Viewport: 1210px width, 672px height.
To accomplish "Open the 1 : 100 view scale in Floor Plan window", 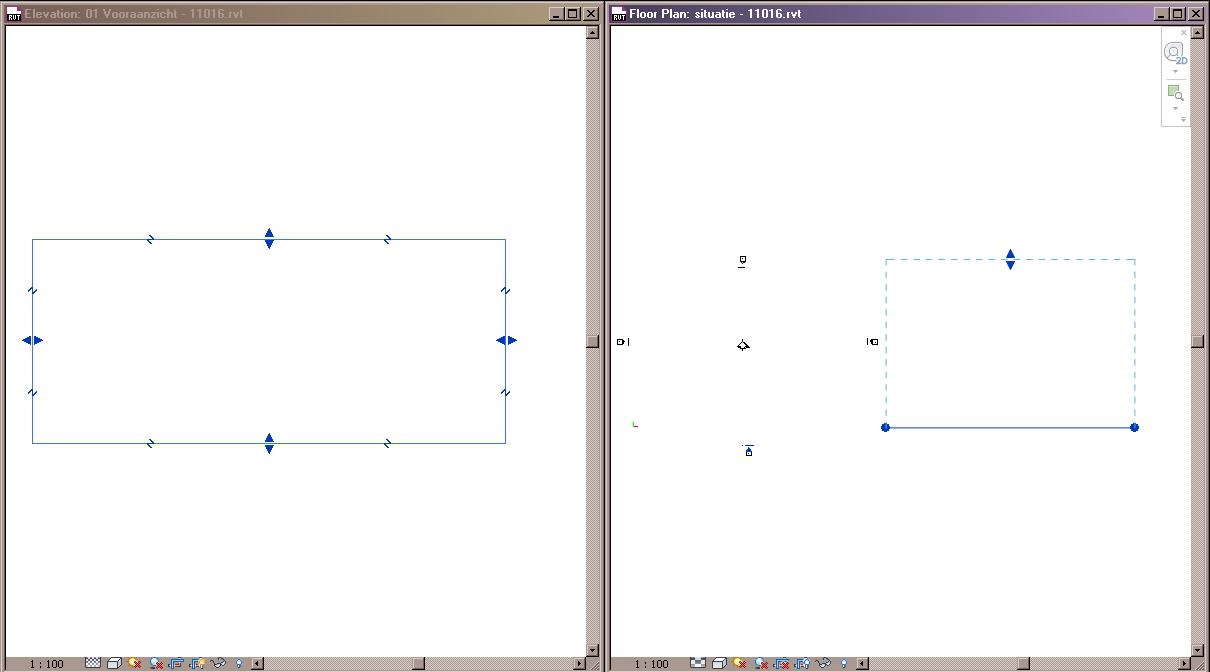I will tap(652, 664).
